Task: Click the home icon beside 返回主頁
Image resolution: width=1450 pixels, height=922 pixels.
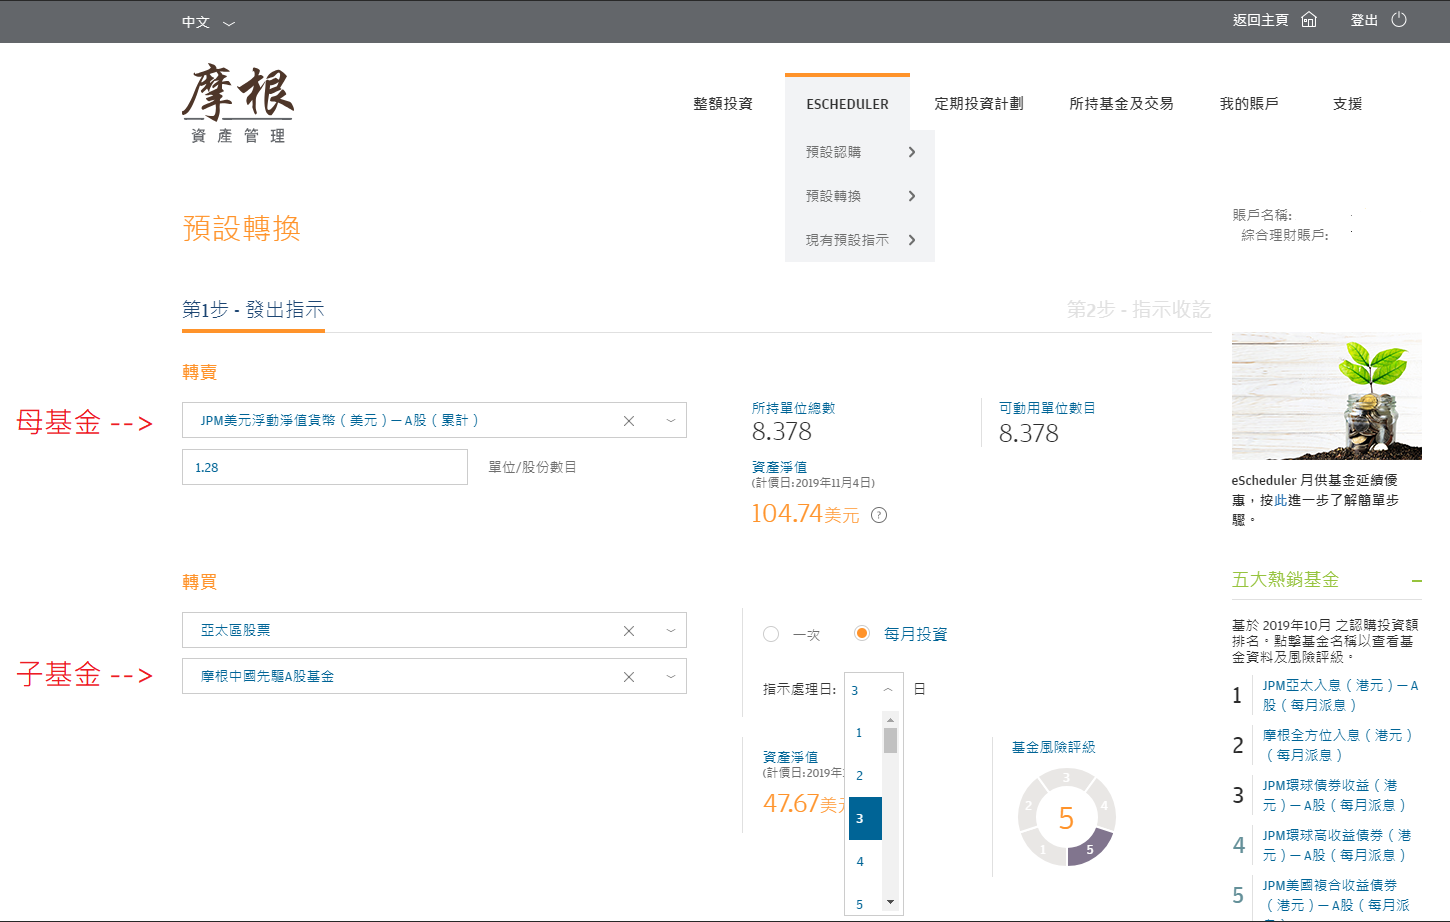Action: [x=1309, y=20]
